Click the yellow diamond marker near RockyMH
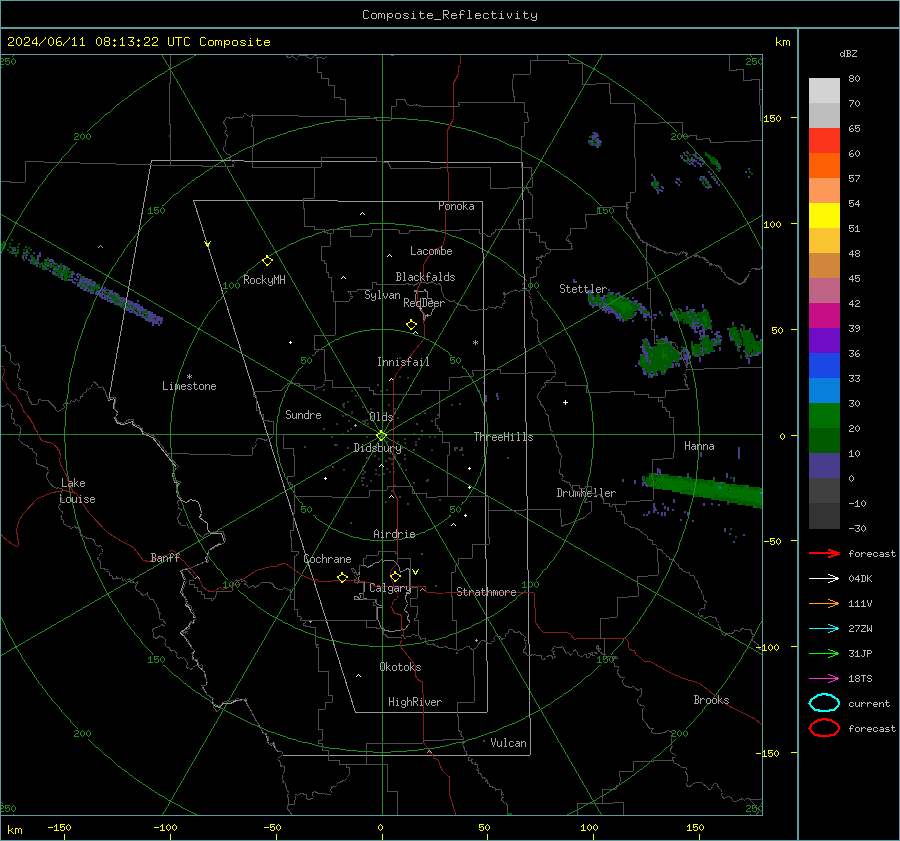900x841 pixels. point(267,261)
